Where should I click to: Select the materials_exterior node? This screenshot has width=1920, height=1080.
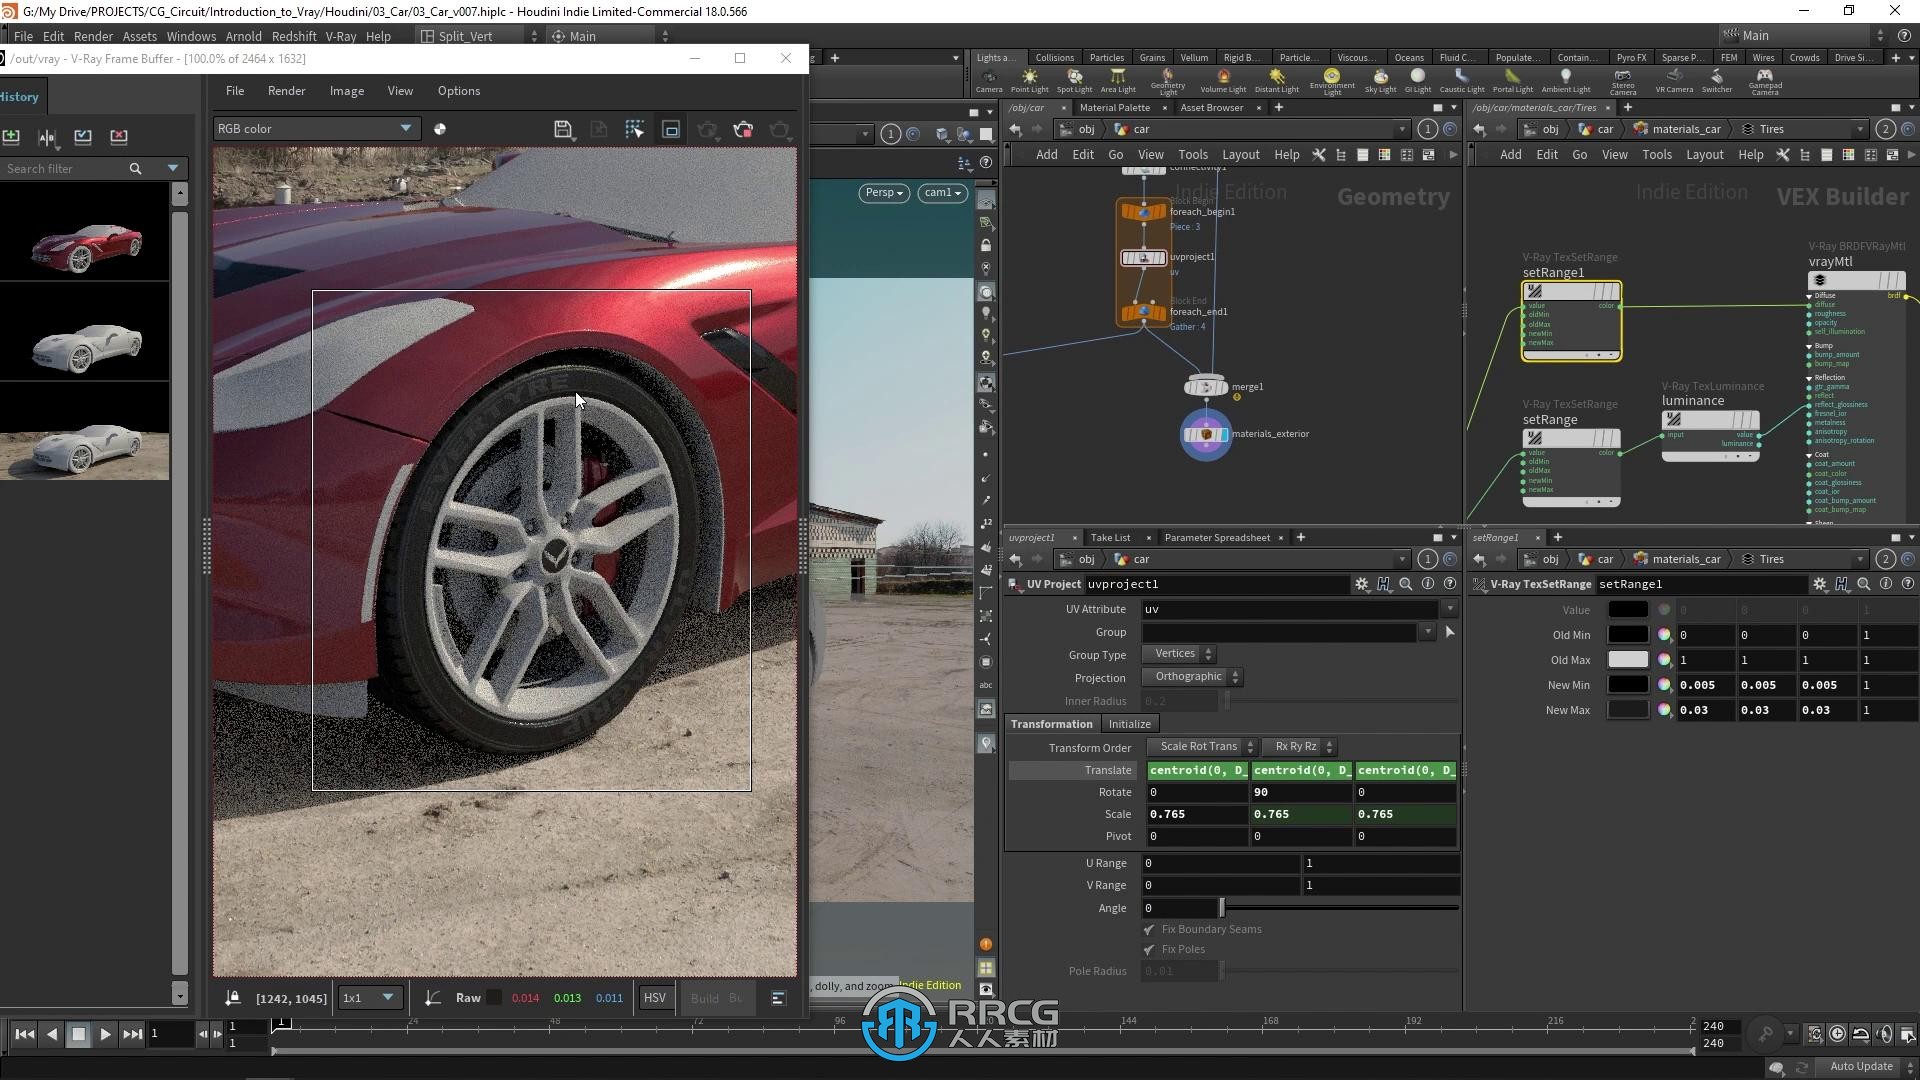coord(1206,435)
